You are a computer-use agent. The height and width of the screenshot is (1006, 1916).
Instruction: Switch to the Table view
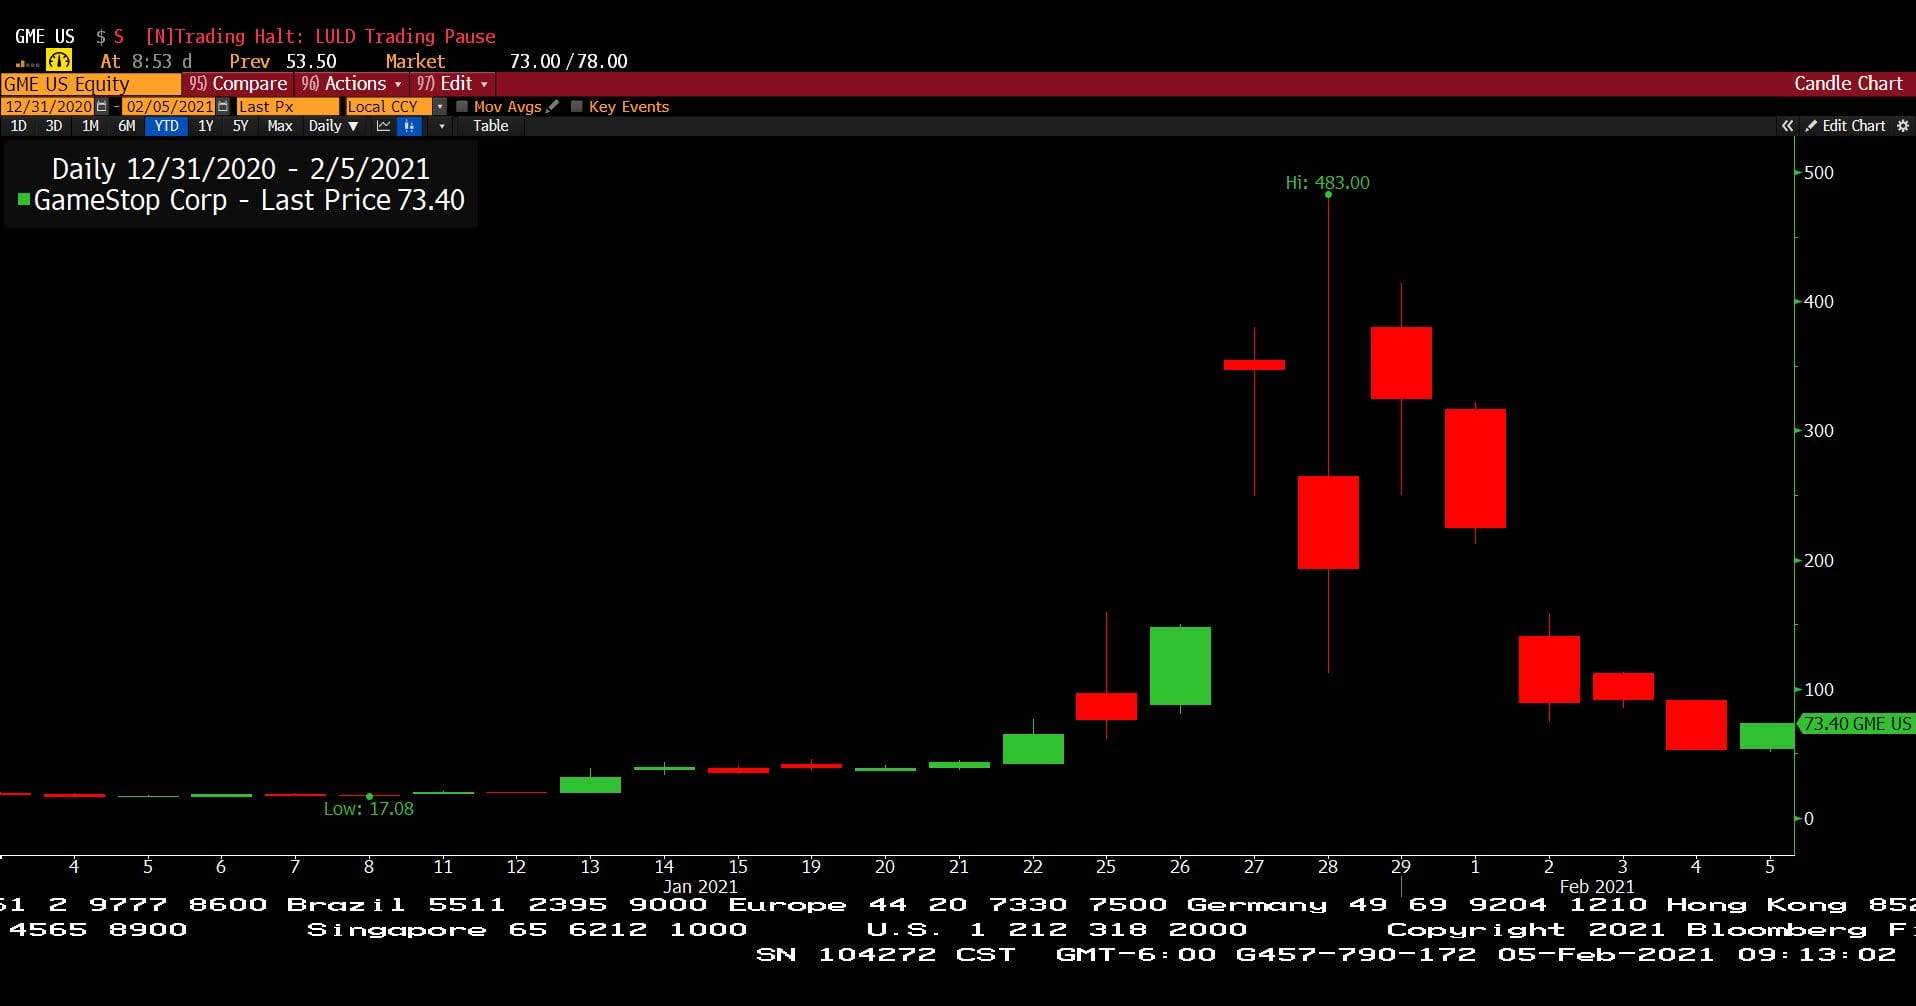pyautogui.click(x=491, y=126)
